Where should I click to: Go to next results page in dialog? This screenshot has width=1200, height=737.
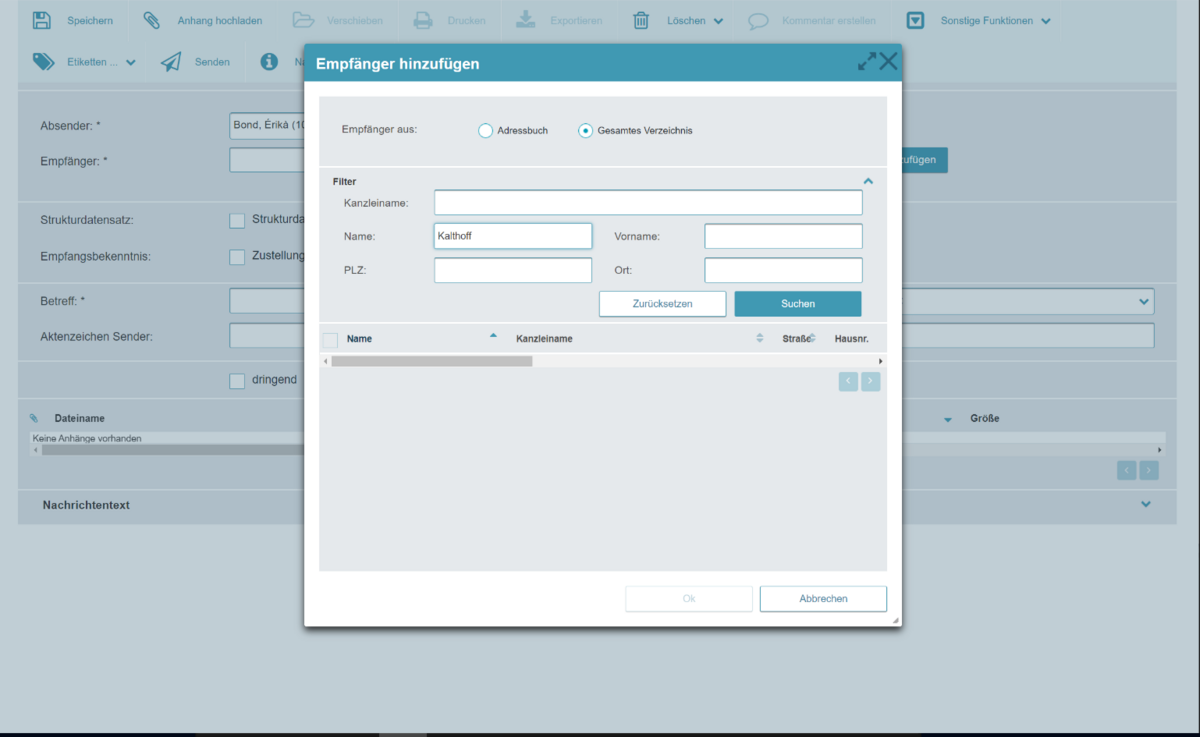(x=870, y=381)
